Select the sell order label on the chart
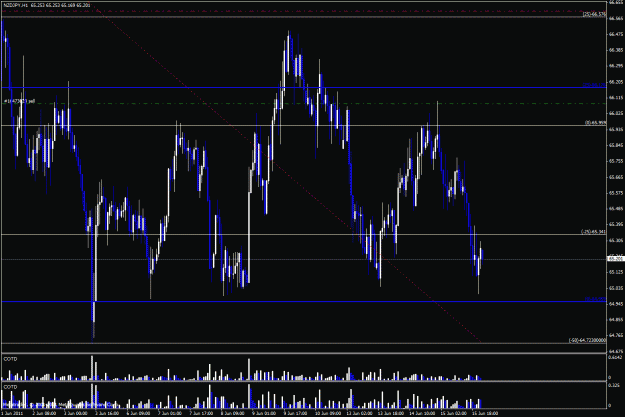The image size is (625, 417). (x=19, y=101)
